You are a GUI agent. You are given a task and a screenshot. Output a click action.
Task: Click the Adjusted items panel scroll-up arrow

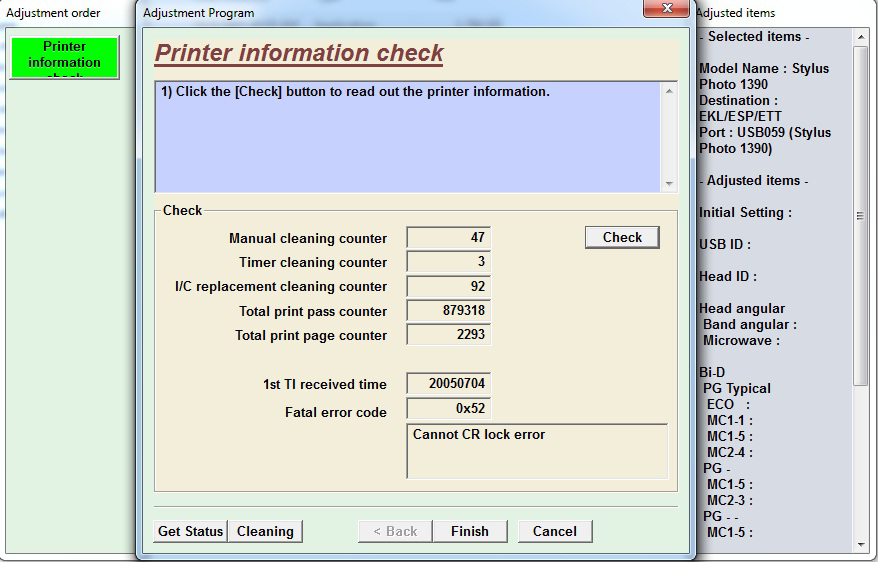[861, 37]
